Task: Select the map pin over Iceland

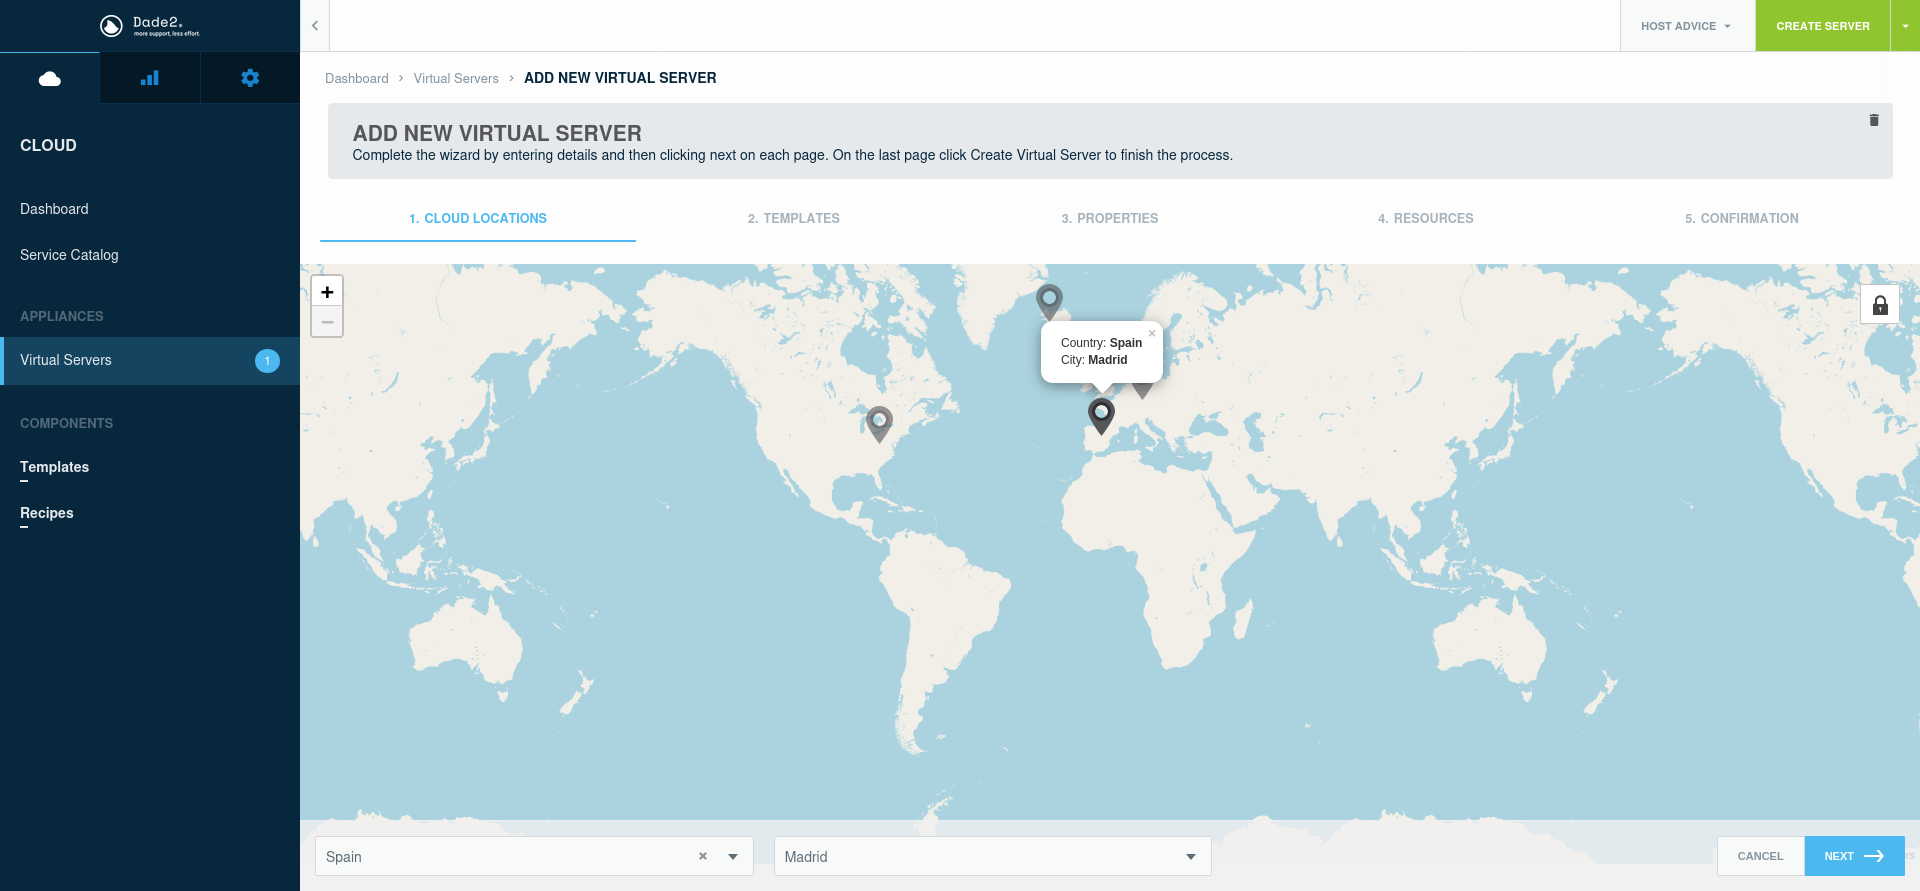Action: 1049,300
